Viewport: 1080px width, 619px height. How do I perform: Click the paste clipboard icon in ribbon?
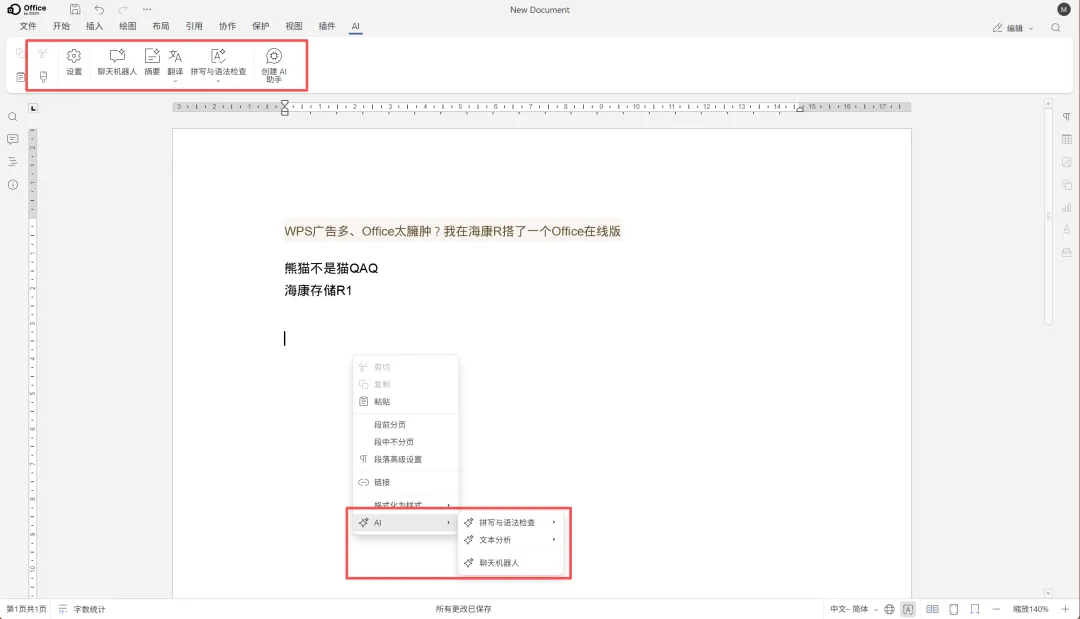point(21,77)
